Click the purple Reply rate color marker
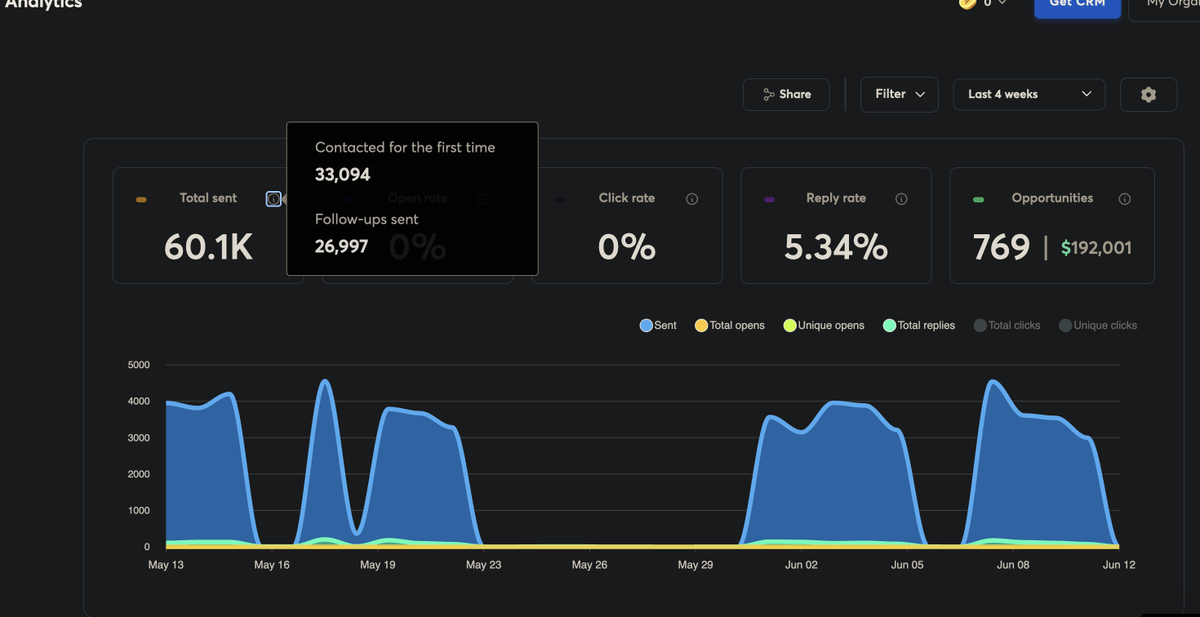 click(769, 200)
